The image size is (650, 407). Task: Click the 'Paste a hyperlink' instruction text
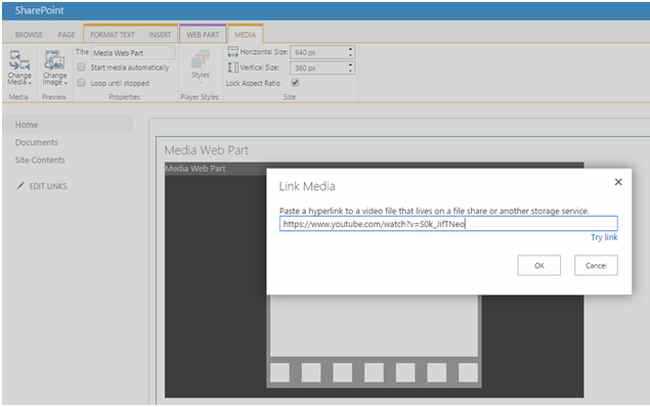click(434, 211)
